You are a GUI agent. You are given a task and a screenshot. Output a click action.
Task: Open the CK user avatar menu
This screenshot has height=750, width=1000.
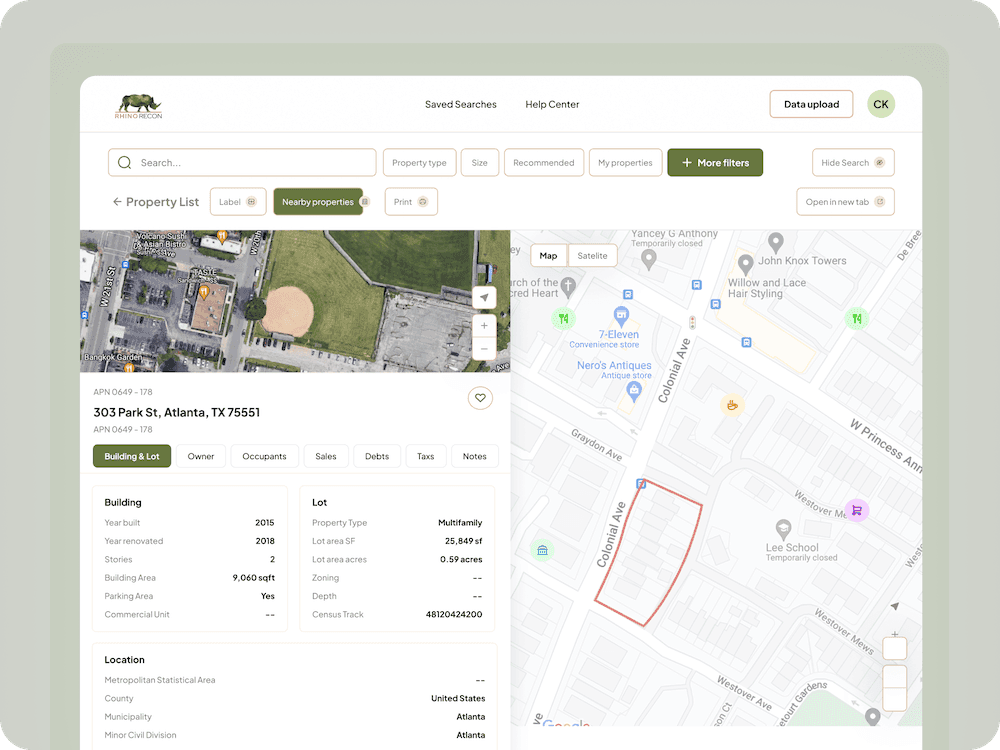[881, 105]
